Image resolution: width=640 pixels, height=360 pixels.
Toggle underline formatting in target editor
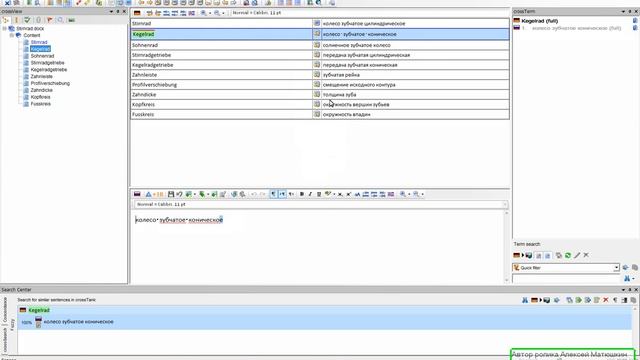319,194
